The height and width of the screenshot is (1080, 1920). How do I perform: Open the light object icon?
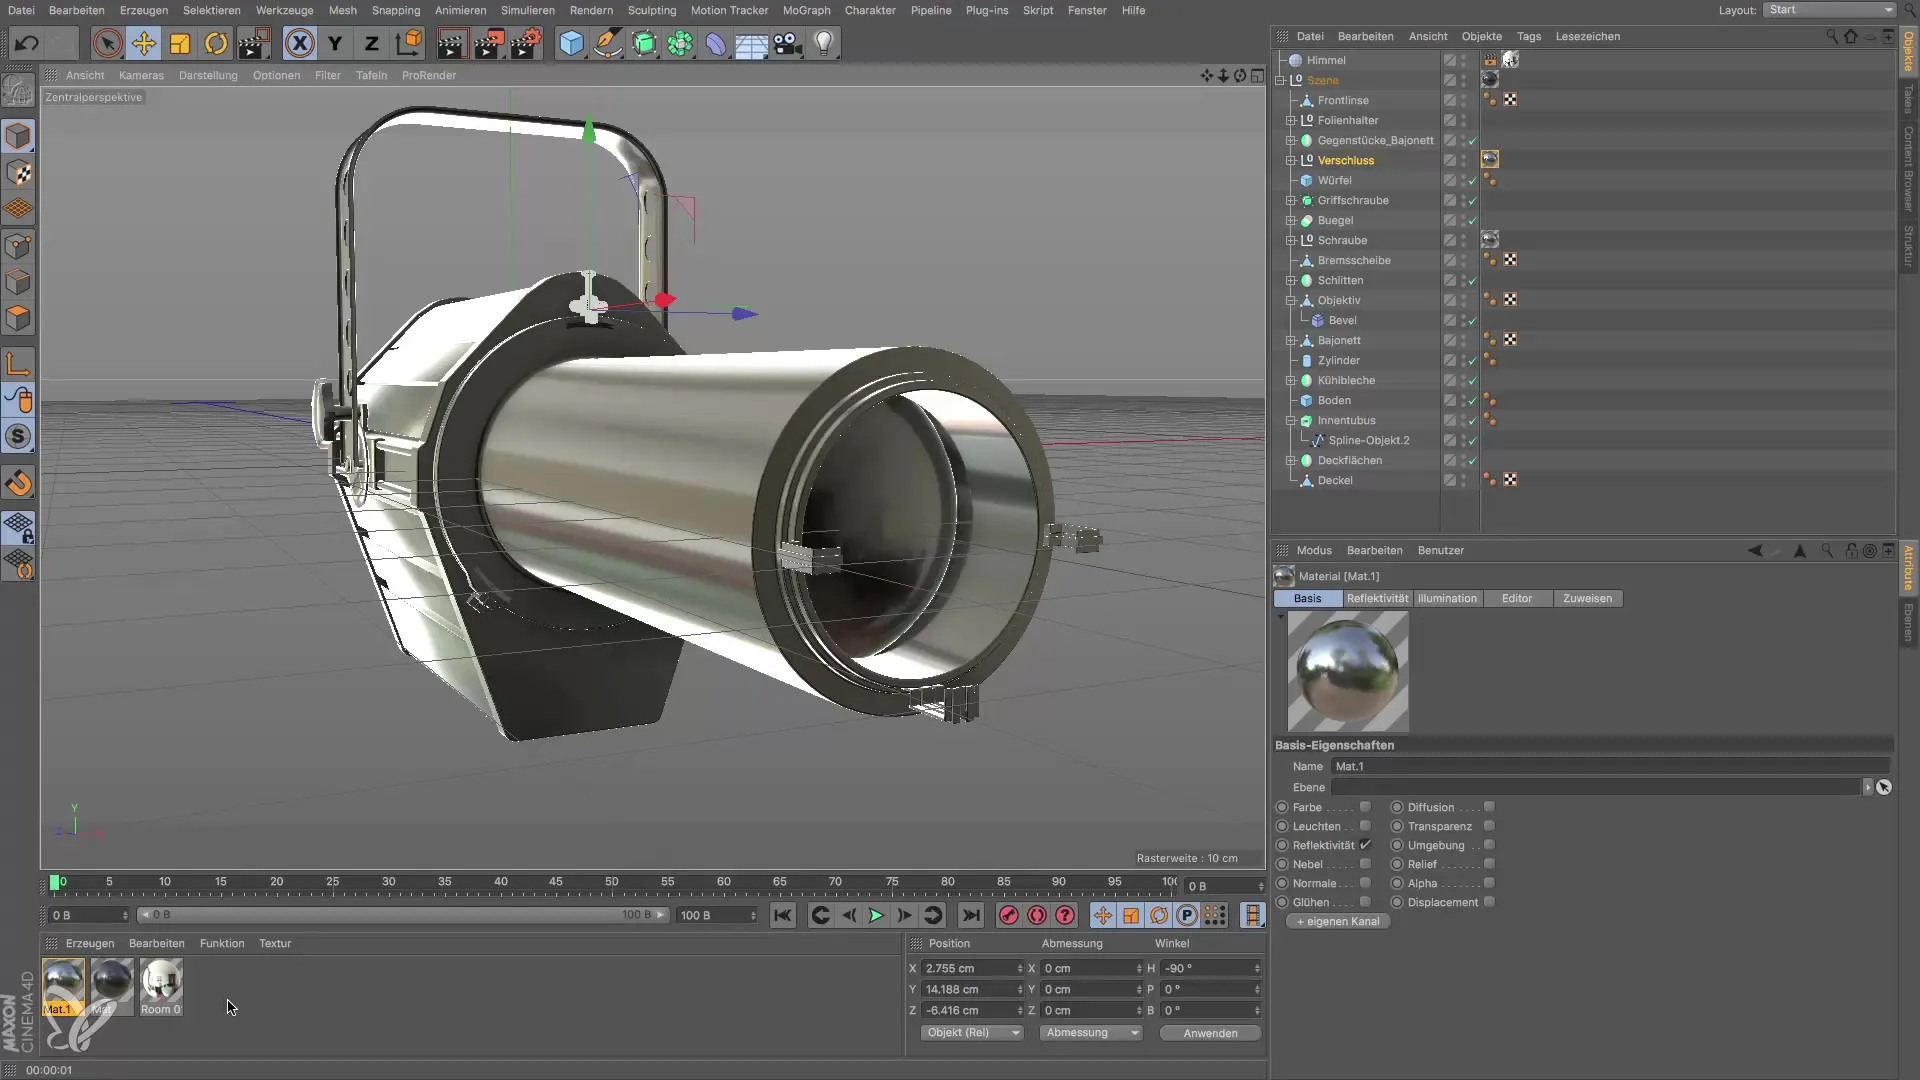pos(823,43)
